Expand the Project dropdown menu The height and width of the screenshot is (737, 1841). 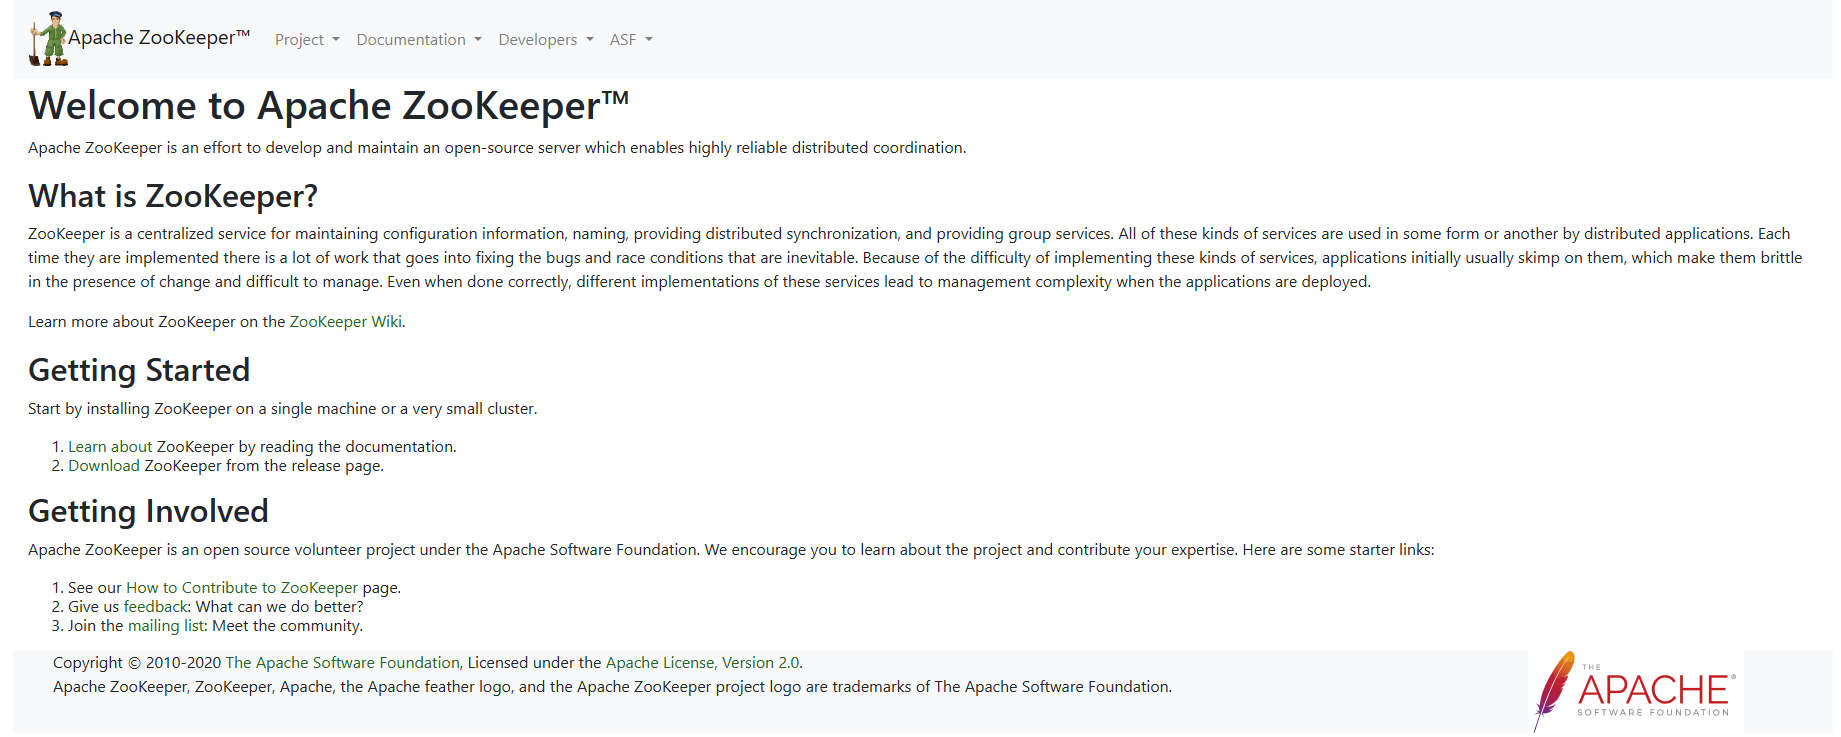307,40
